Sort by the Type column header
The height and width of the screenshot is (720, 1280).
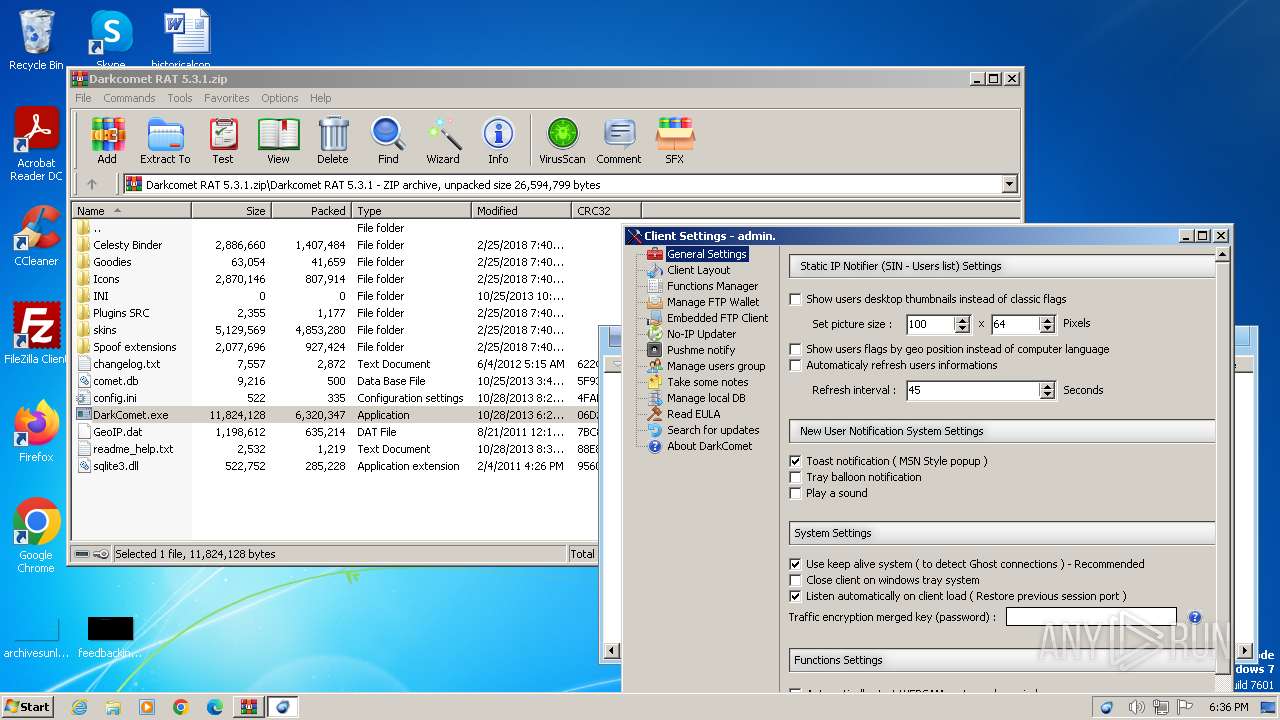pyautogui.click(x=411, y=211)
